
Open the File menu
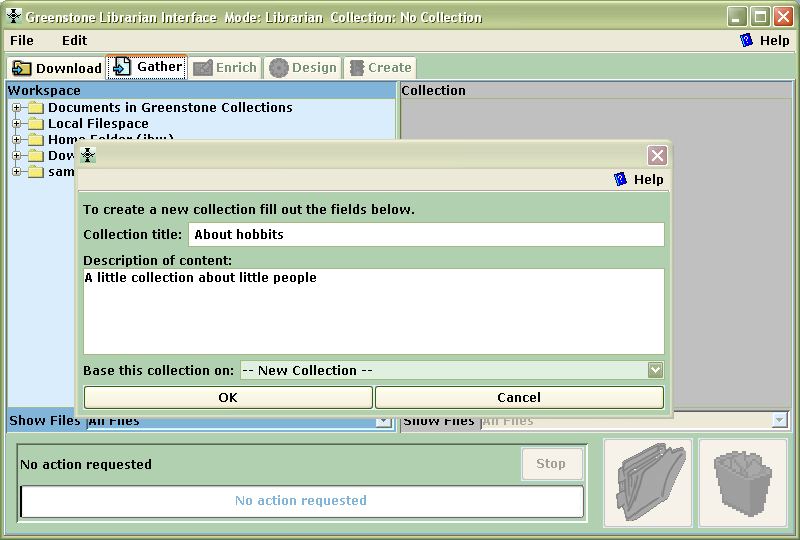click(22, 40)
